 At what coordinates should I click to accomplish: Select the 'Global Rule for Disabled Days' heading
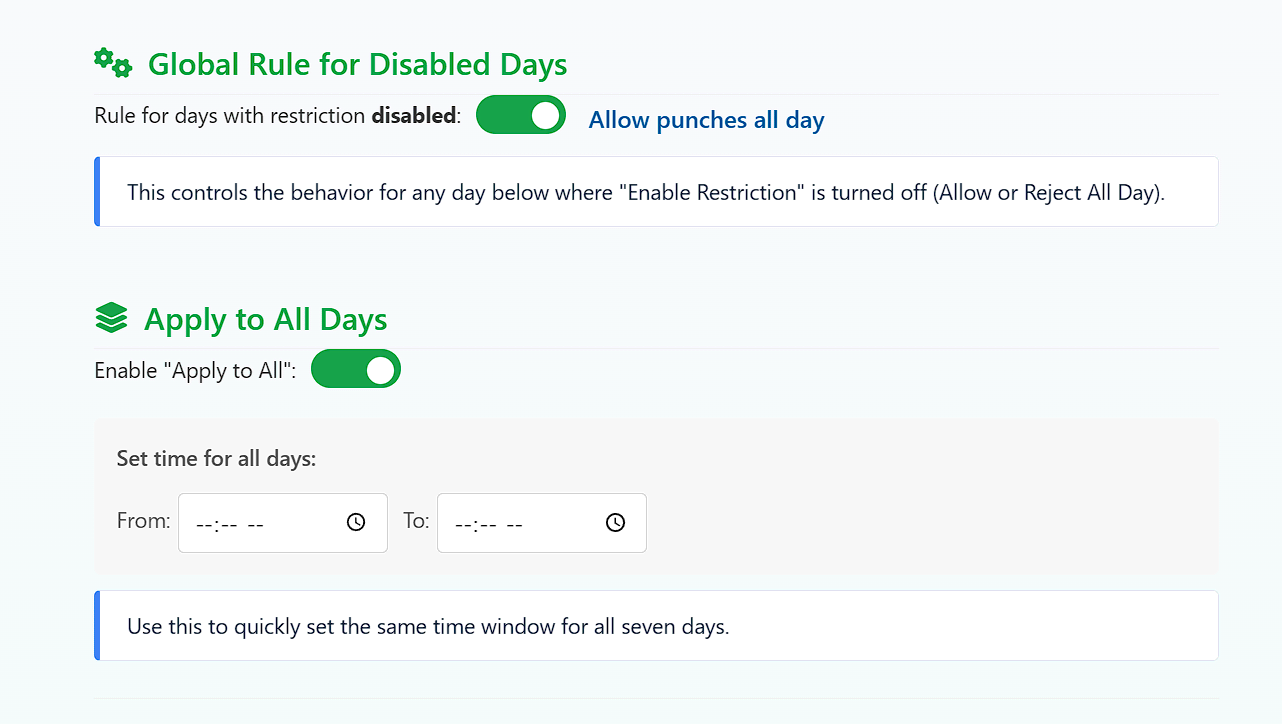[357, 64]
